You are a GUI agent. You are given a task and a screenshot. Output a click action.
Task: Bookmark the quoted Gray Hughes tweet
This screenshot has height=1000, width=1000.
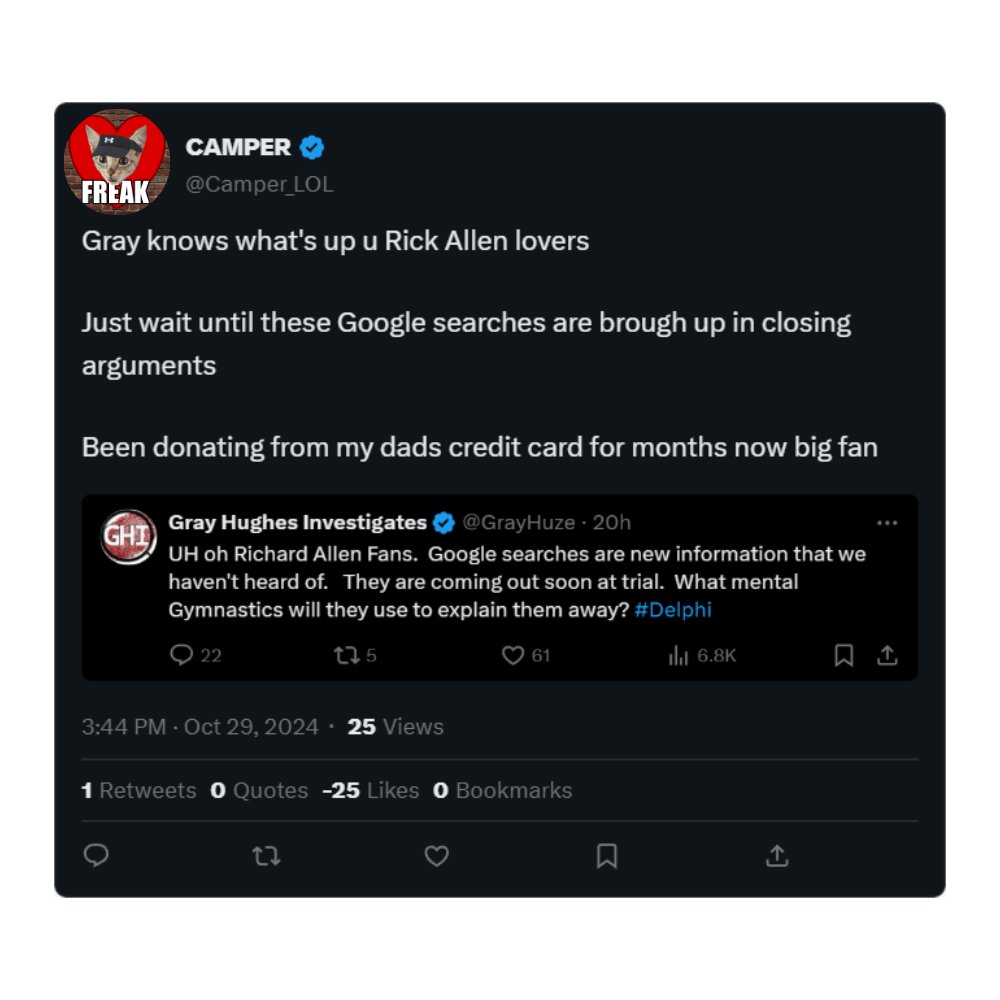click(843, 656)
